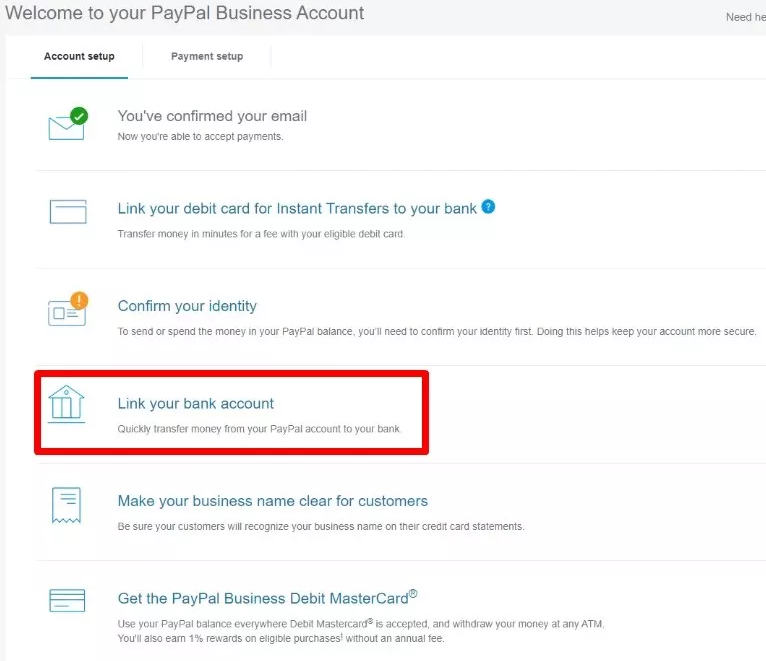Image resolution: width=766 pixels, height=661 pixels.
Task: Click the Welcome to PayPal Business Account heading
Action: click(185, 14)
